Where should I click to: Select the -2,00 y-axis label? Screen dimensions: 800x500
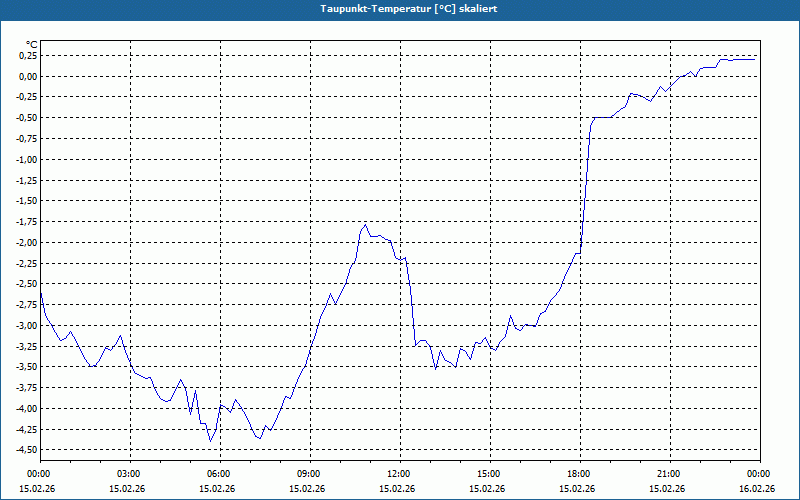(x=27, y=242)
